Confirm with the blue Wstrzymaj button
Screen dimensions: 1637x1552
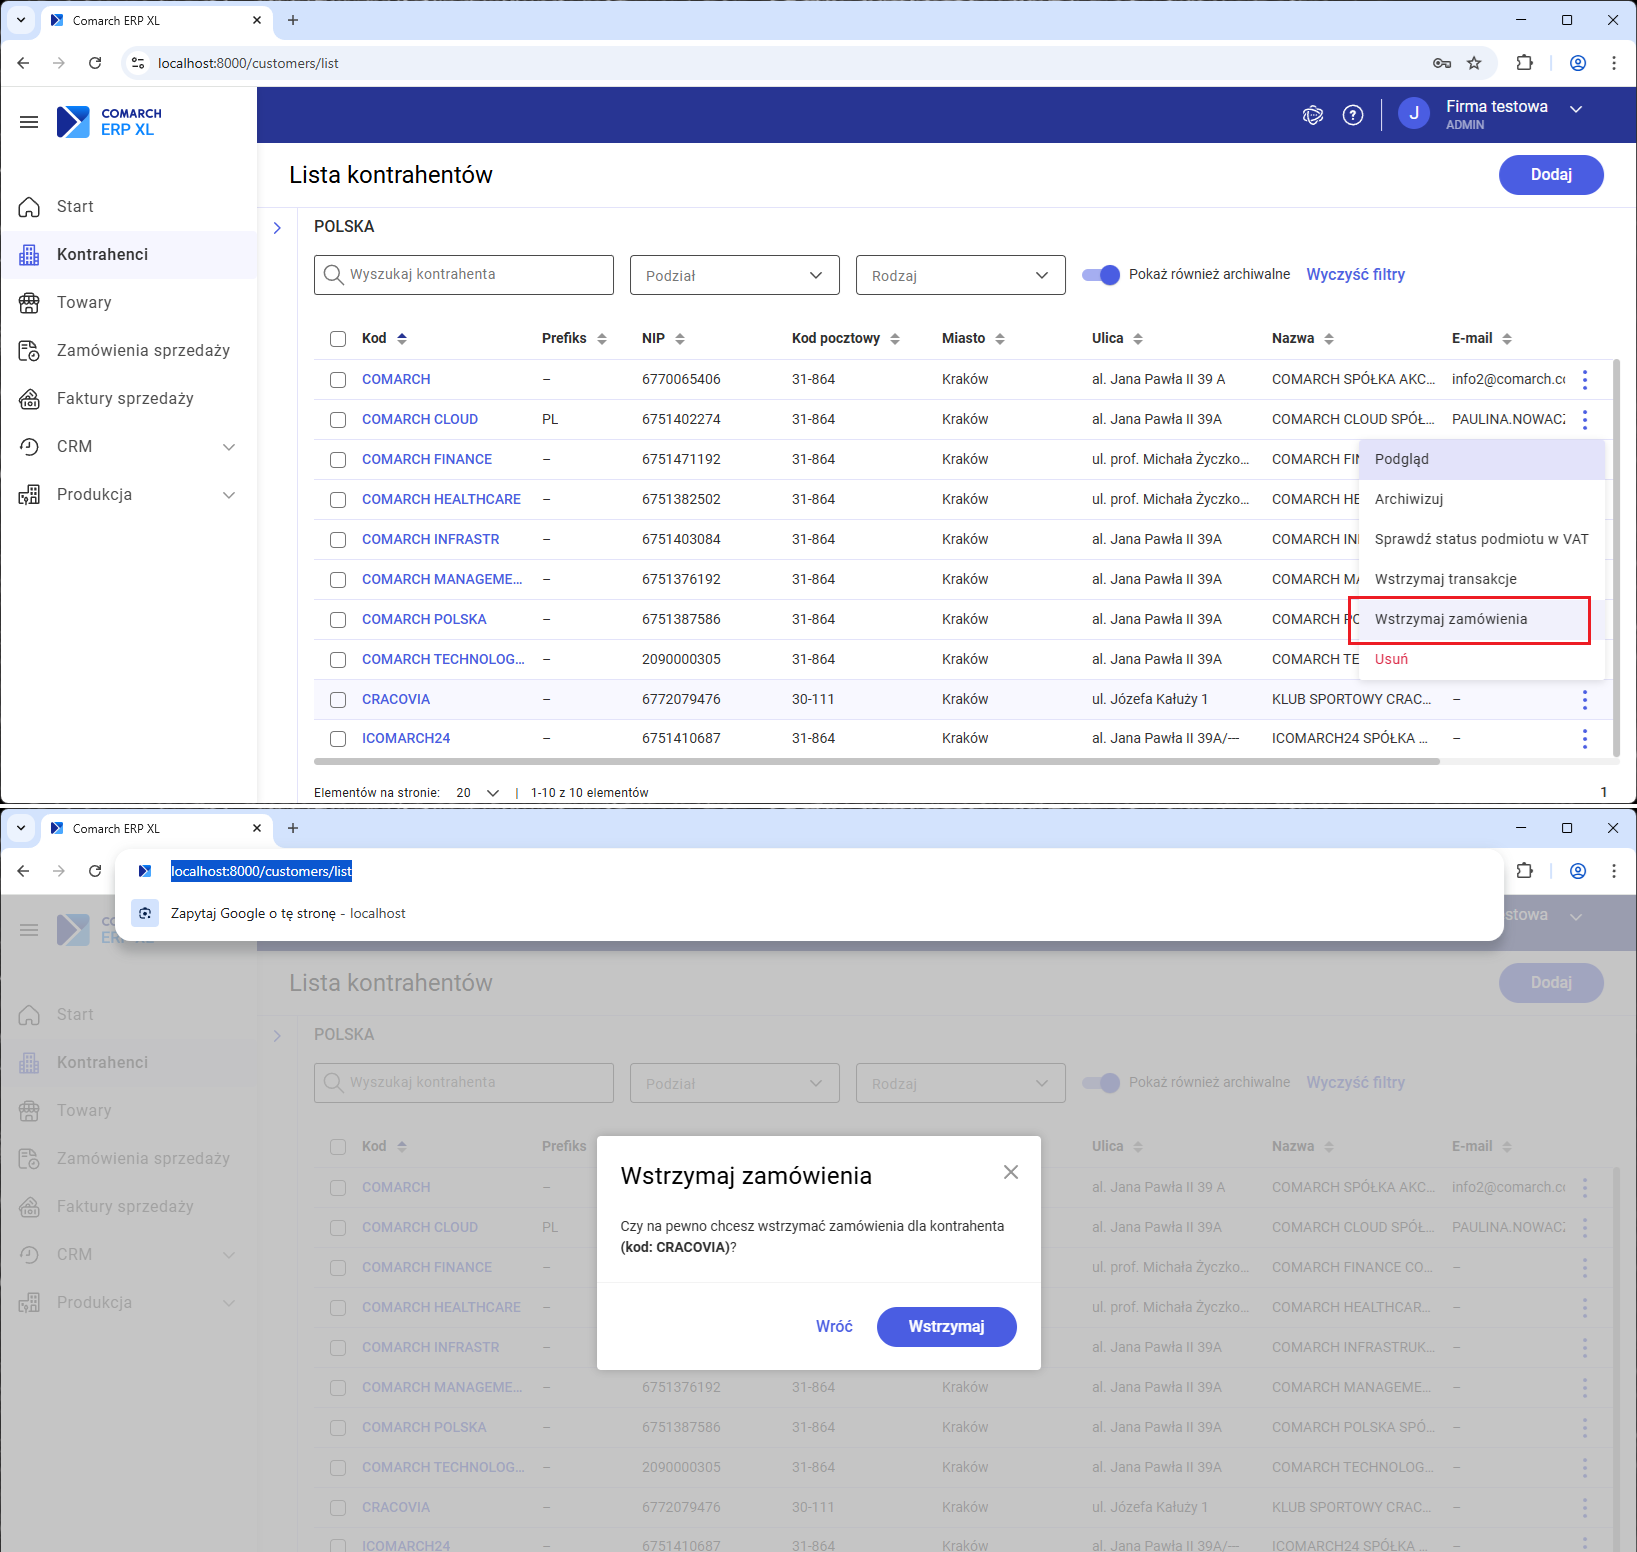[x=946, y=1327]
